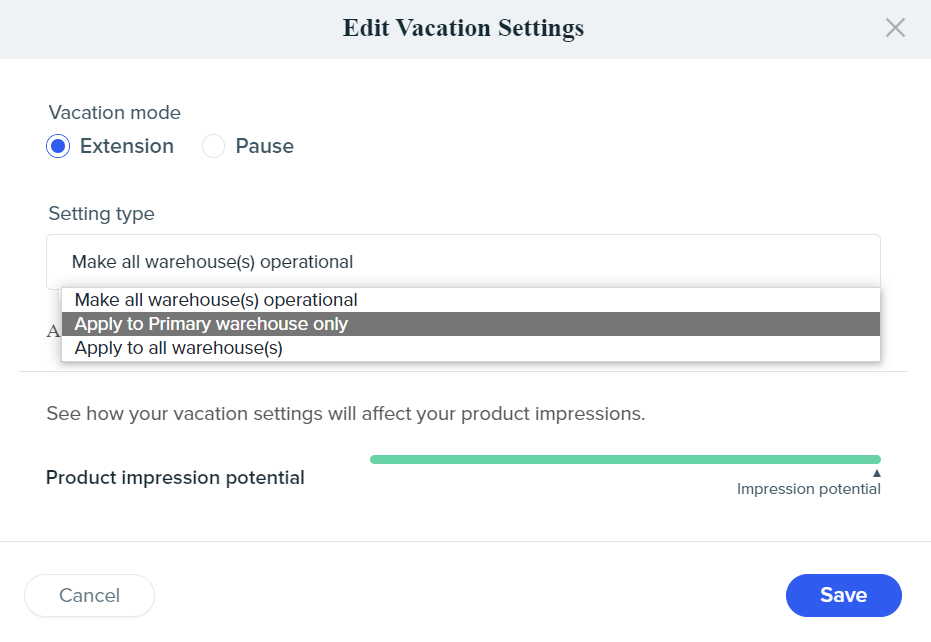
Task: Click the Setting type field label
Action: pos(101,213)
